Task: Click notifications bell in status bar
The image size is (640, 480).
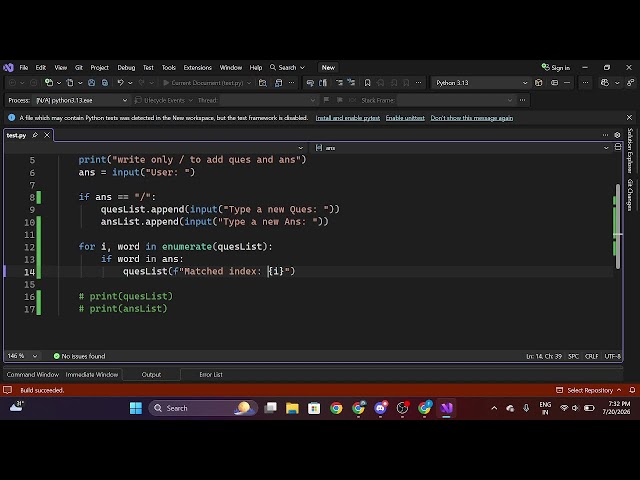Action: click(x=632, y=390)
